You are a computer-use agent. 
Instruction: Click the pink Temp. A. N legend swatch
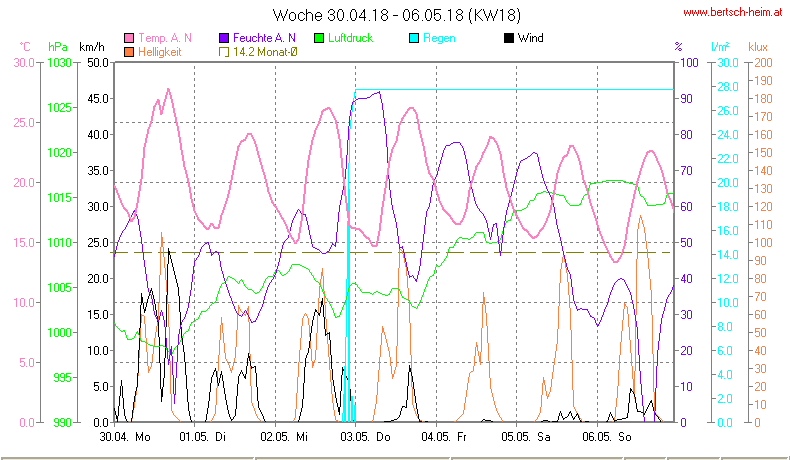click(129, 38)
